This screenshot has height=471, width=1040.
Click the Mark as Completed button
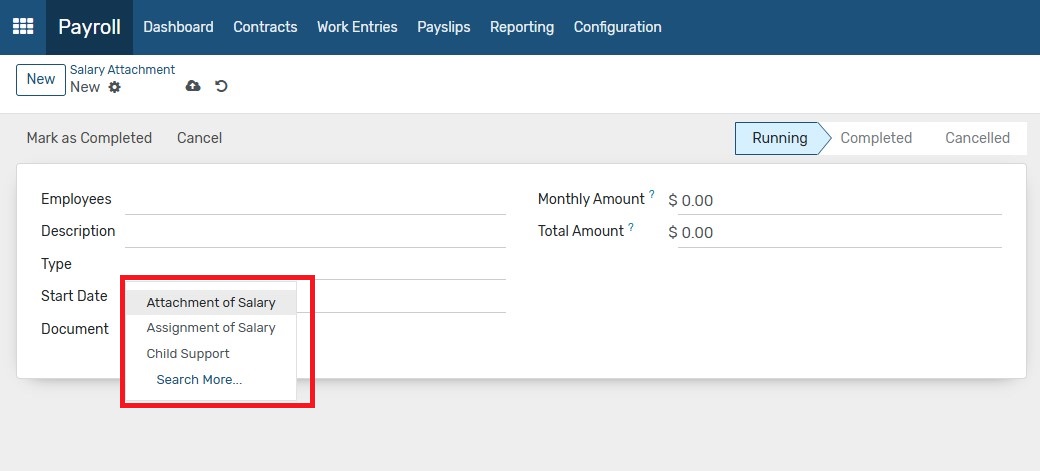[89, 138]
